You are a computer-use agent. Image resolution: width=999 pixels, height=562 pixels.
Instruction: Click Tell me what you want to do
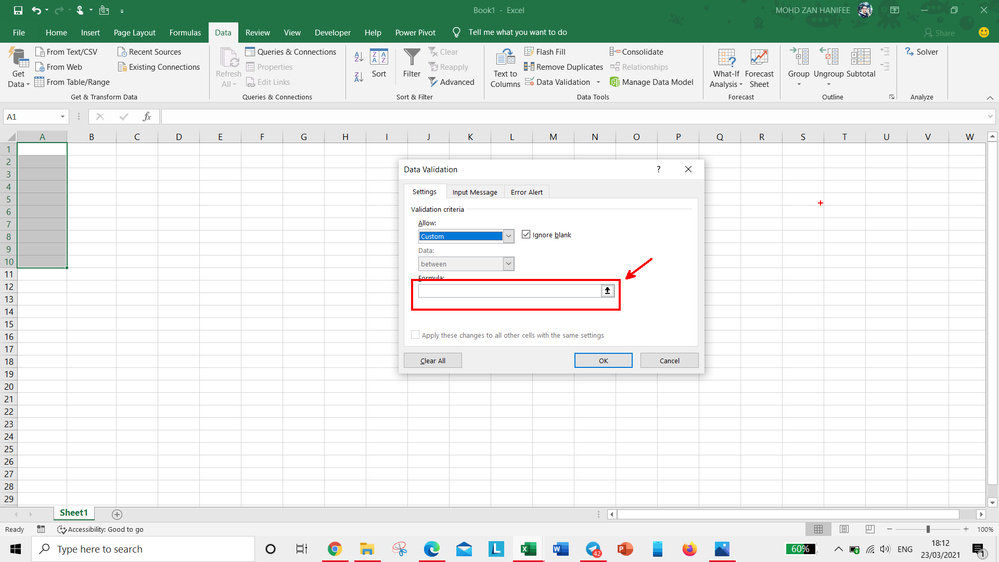pyautogui.click(x=517, y=32)
